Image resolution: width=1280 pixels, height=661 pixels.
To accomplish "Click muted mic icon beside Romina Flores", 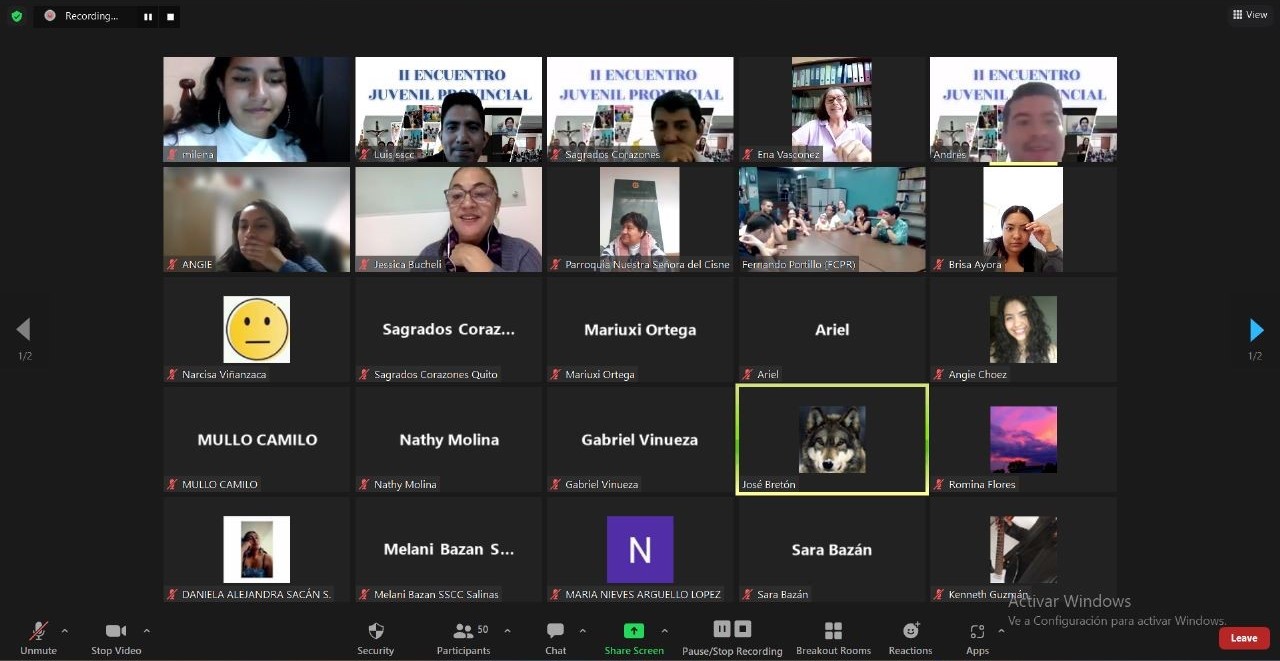I will [939, 484].
